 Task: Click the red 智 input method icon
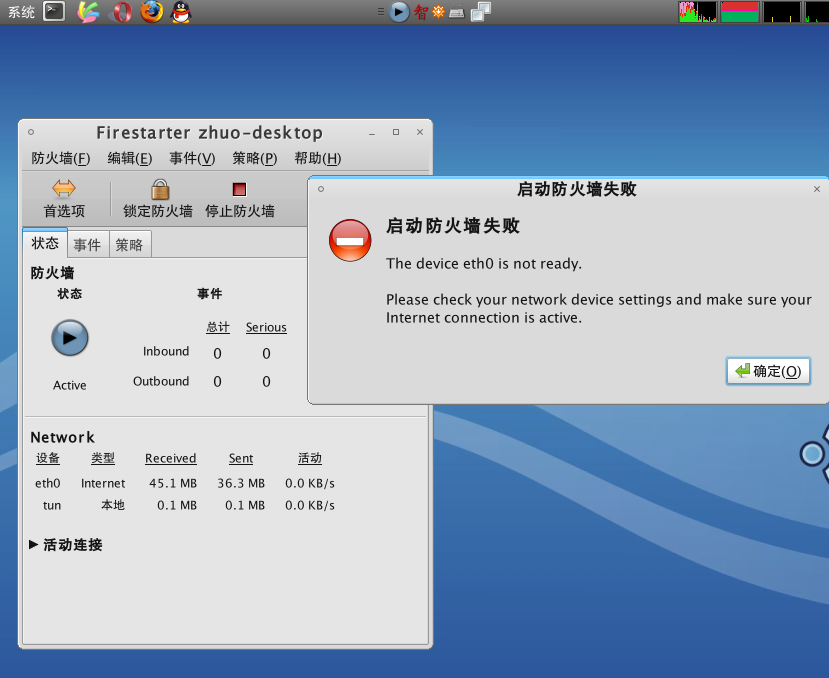[421, 12]
